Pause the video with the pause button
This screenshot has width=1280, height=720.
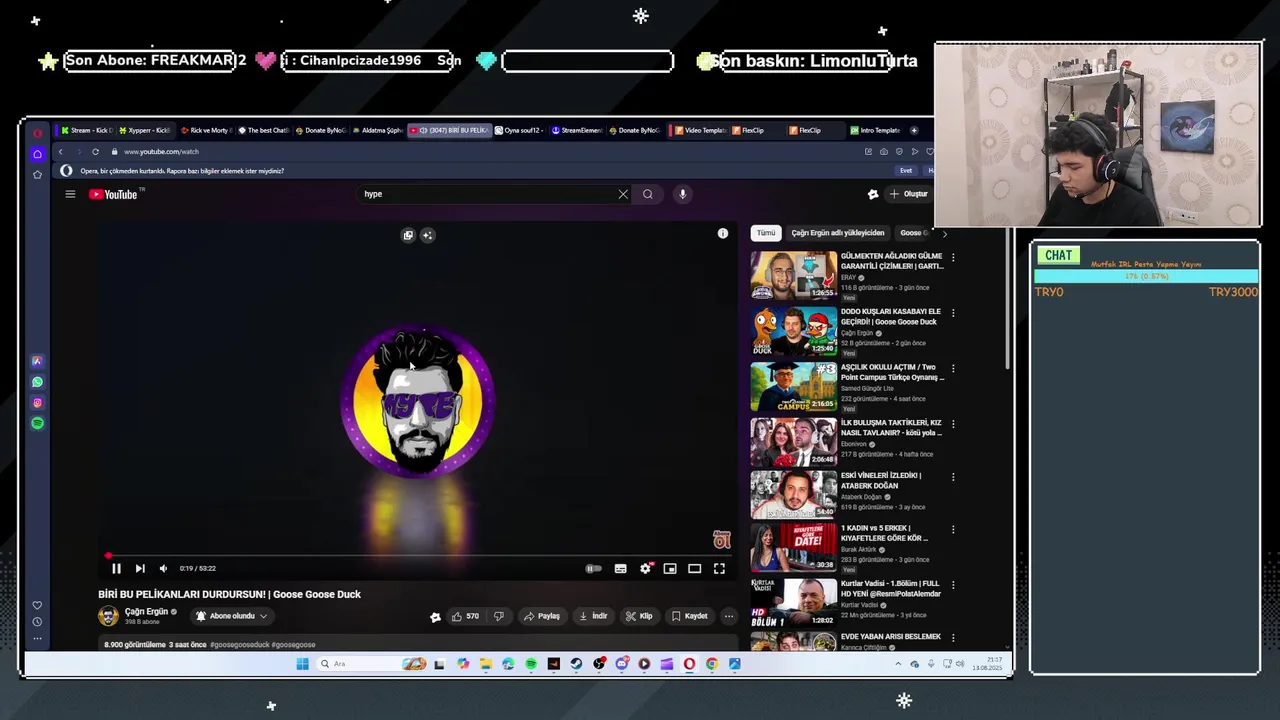(116, 568)
